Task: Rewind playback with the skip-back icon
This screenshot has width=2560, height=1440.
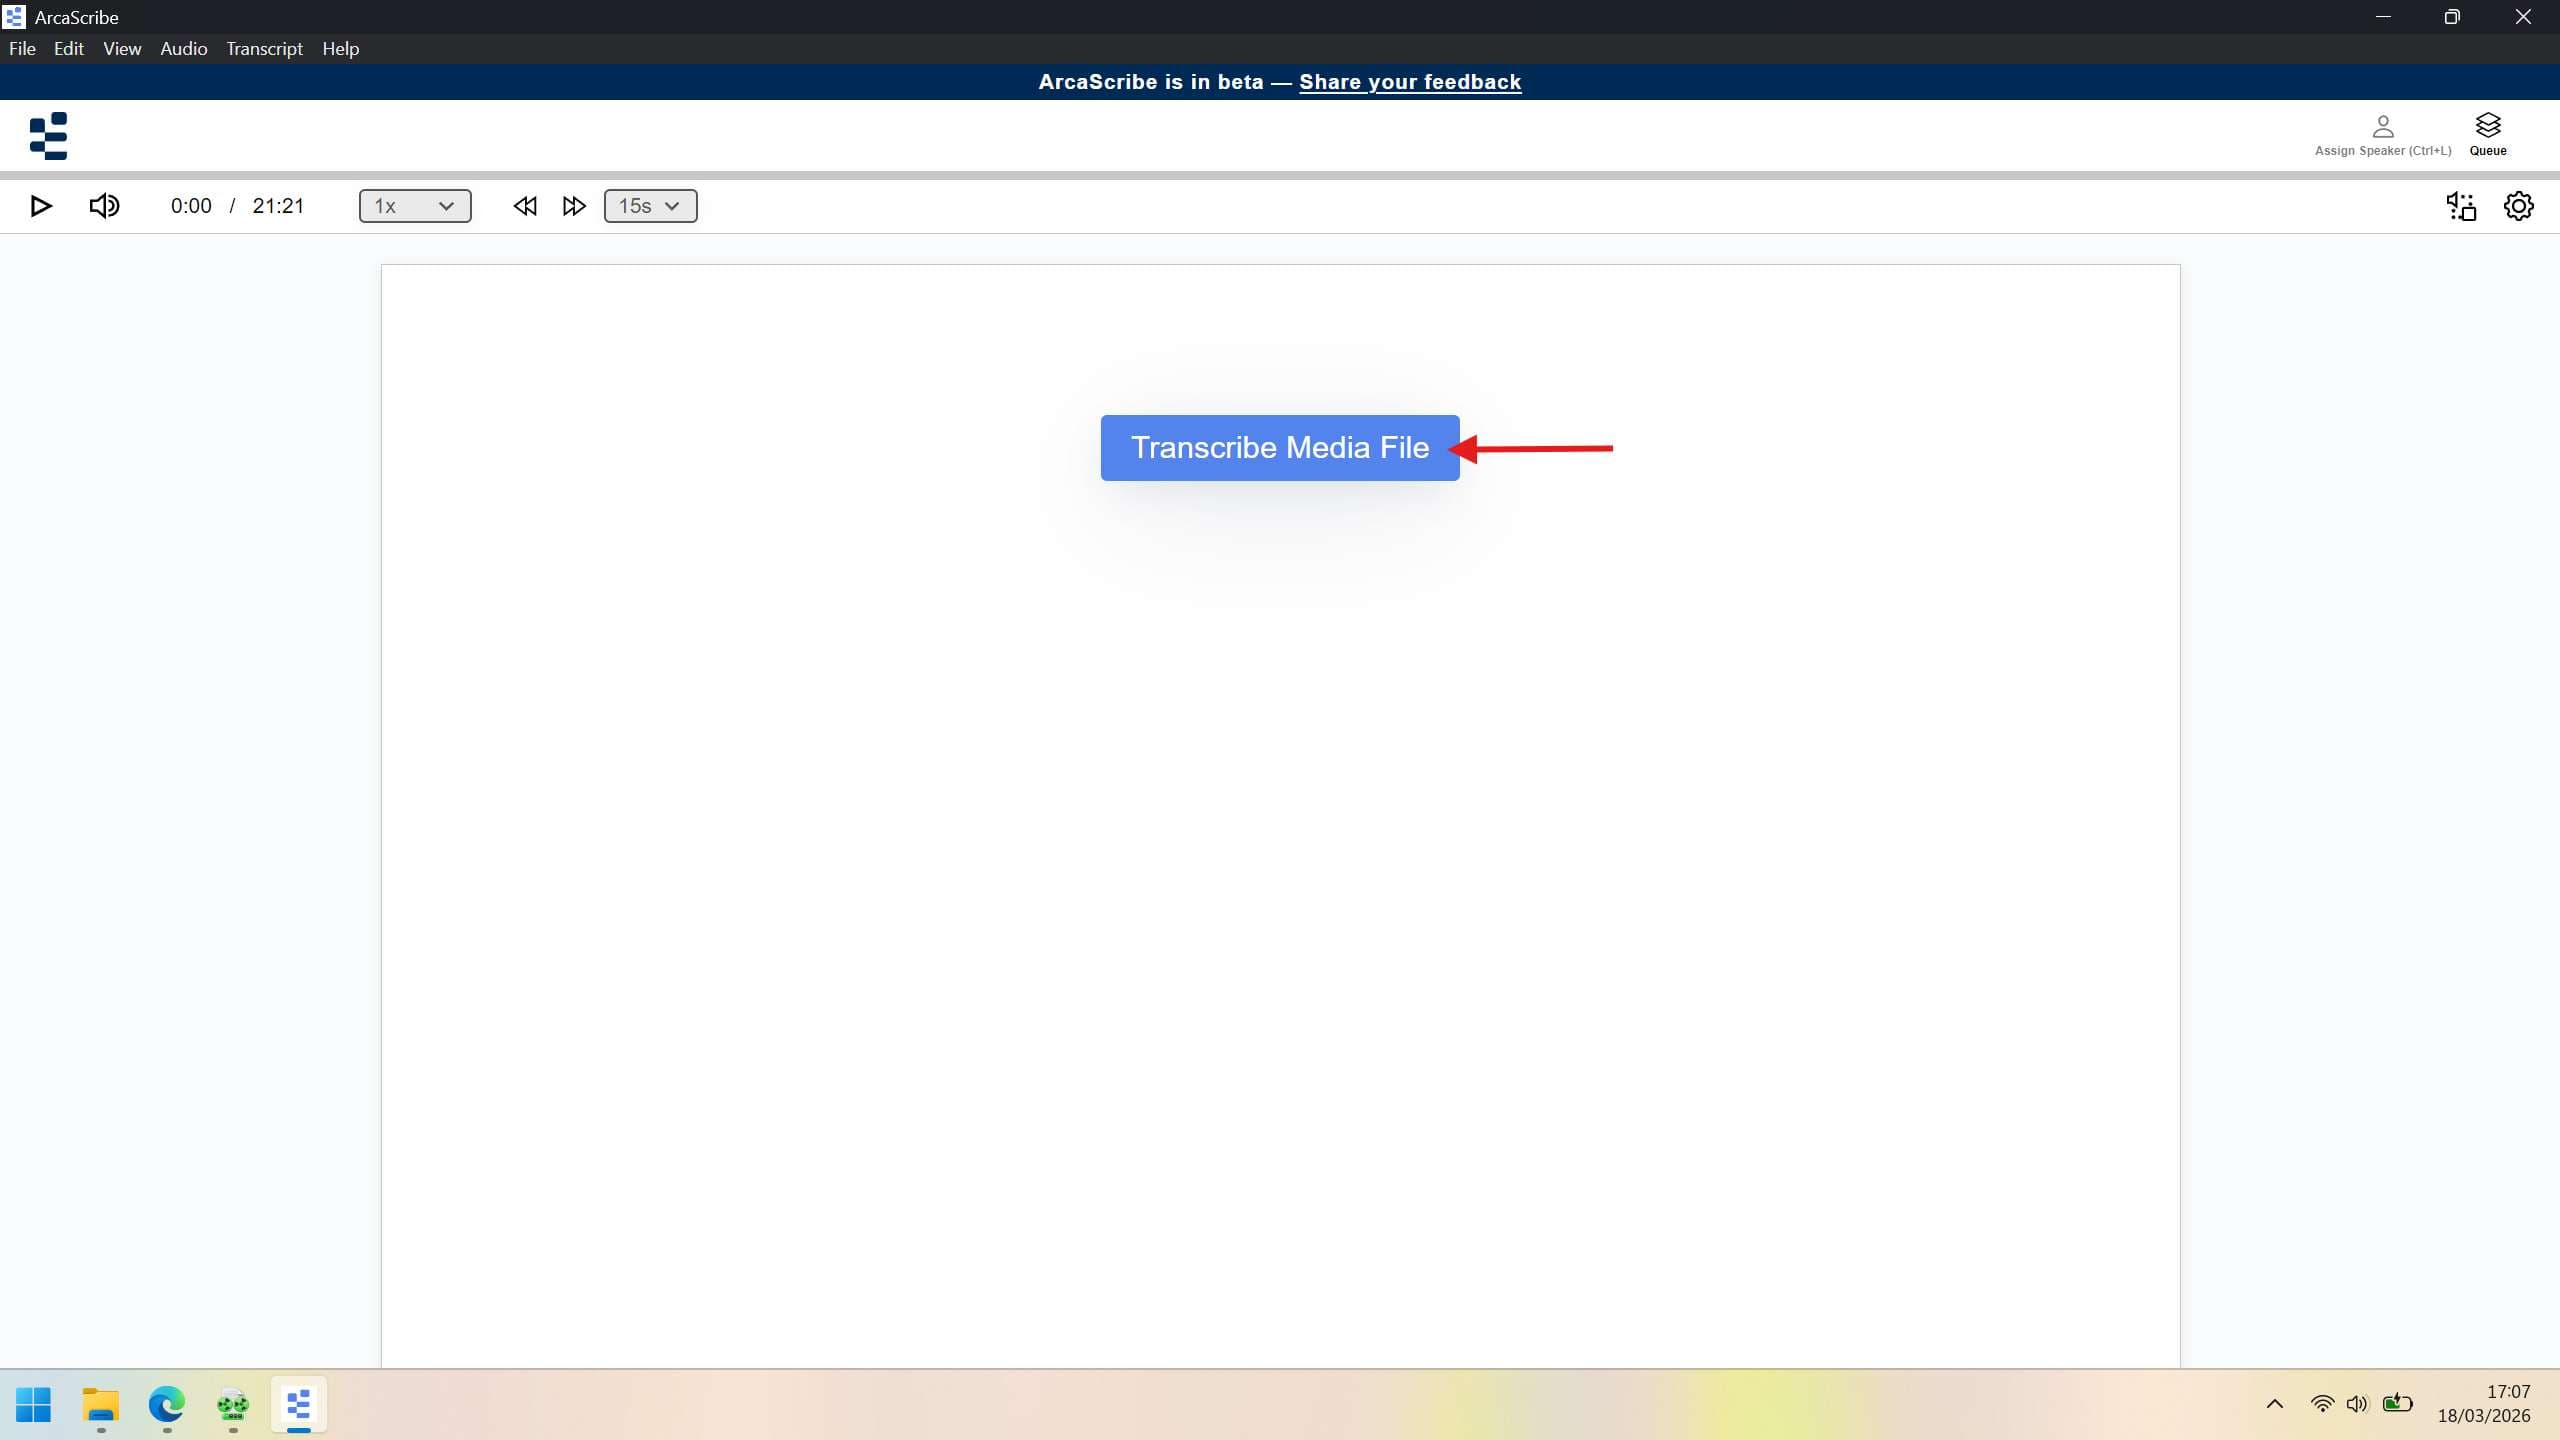Action: click(x=524, y=206)
